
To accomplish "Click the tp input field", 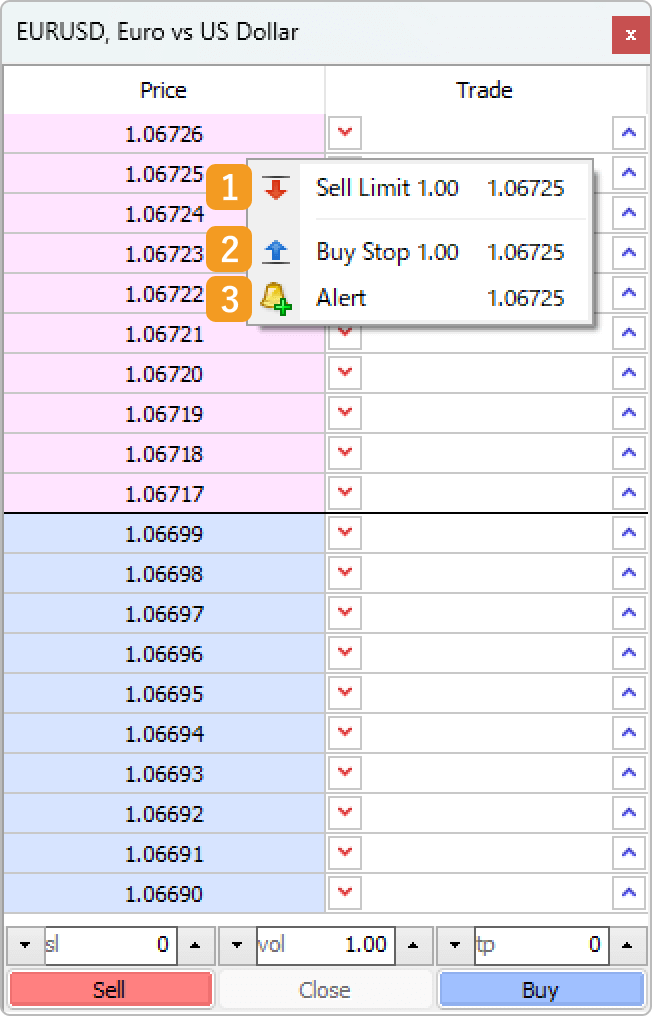I will click(x=541, y=945).
